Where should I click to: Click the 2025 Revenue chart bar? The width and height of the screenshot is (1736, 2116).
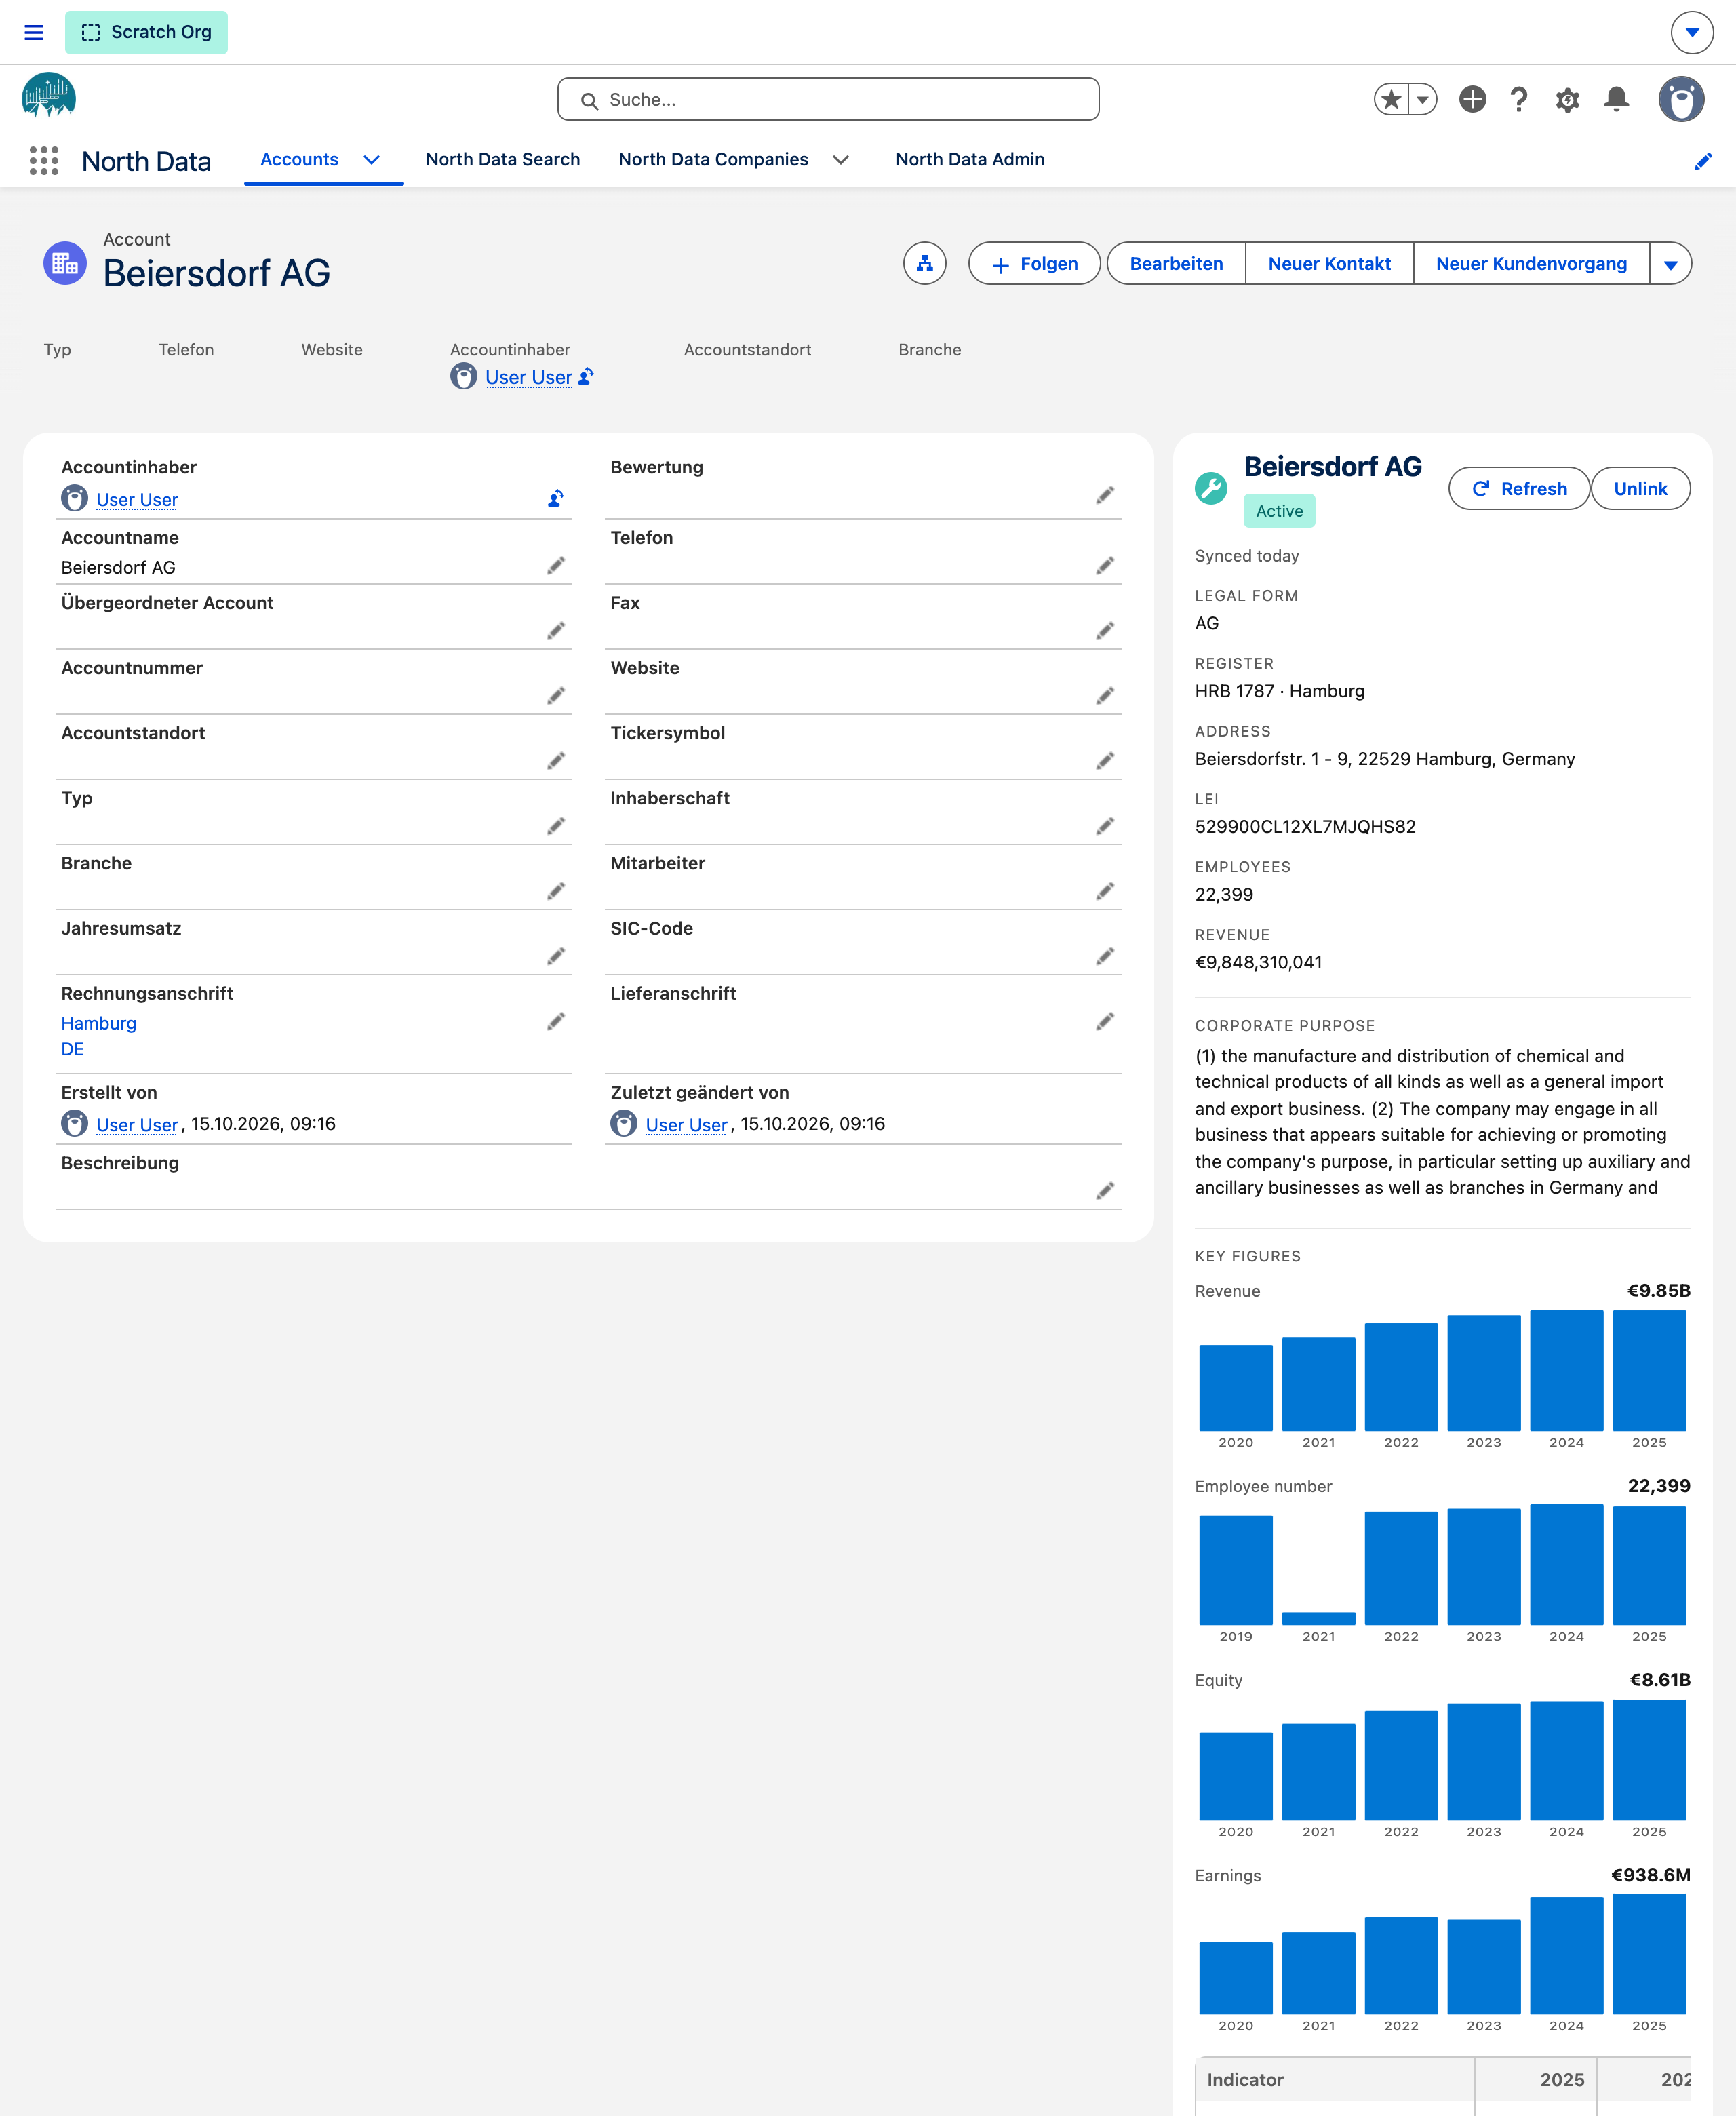1649,1371
